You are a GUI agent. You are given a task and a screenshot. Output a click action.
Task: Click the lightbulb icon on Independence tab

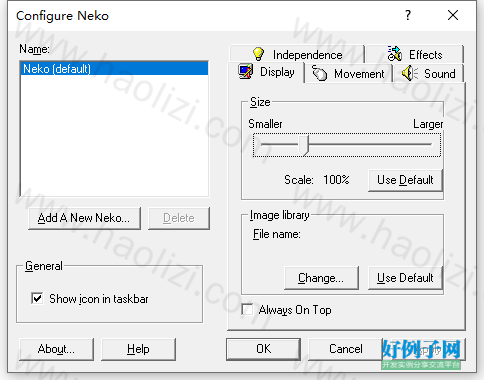(x=258, y=54)
